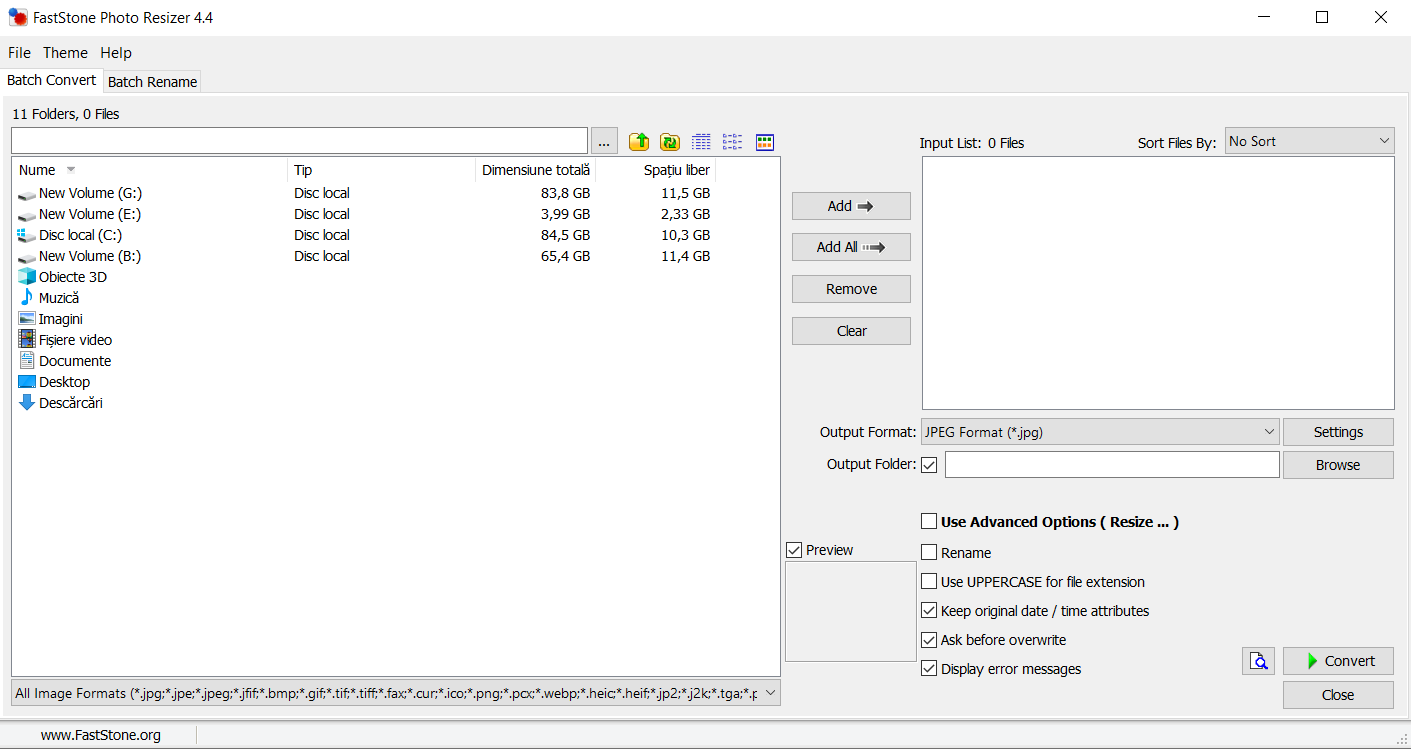Select the New Volume (E:) drive icon

tap(27, 215)
